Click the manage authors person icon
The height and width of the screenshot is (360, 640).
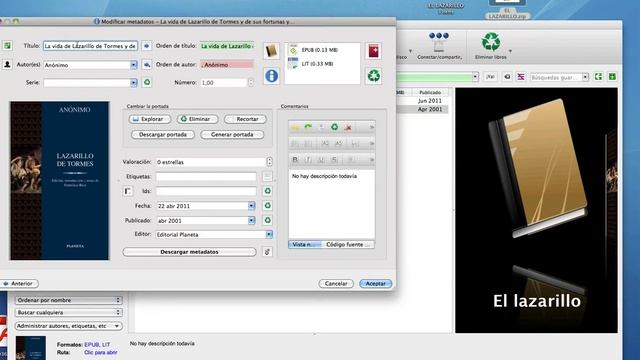pyautogui.click(x=7, y=64)
